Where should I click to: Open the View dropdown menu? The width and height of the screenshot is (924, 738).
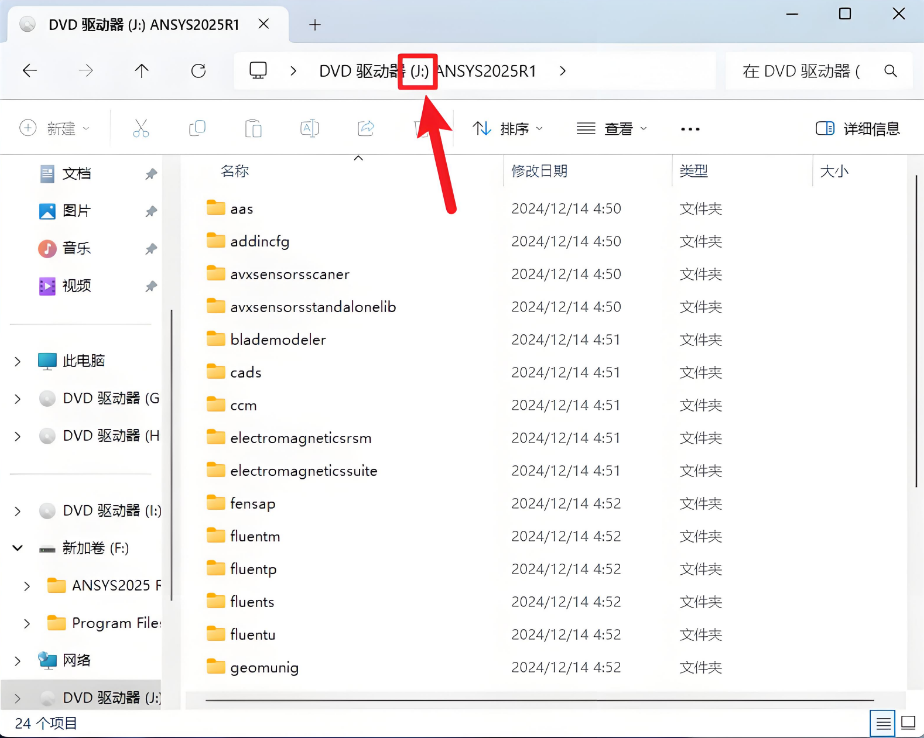(612, 129)
